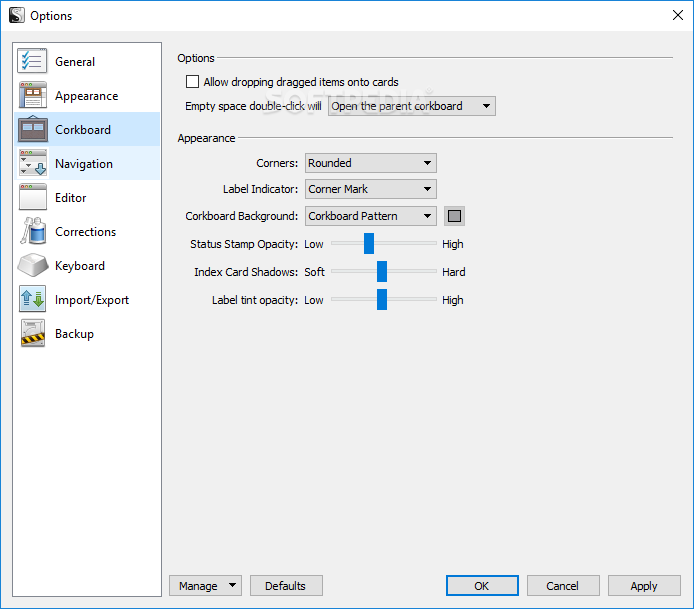Open the Corners dropdown
694x609 pixels.
coord(370,163)
